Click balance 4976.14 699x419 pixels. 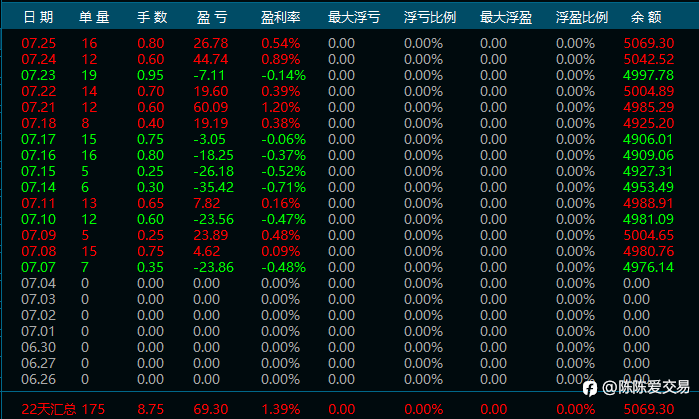point(649,267)
